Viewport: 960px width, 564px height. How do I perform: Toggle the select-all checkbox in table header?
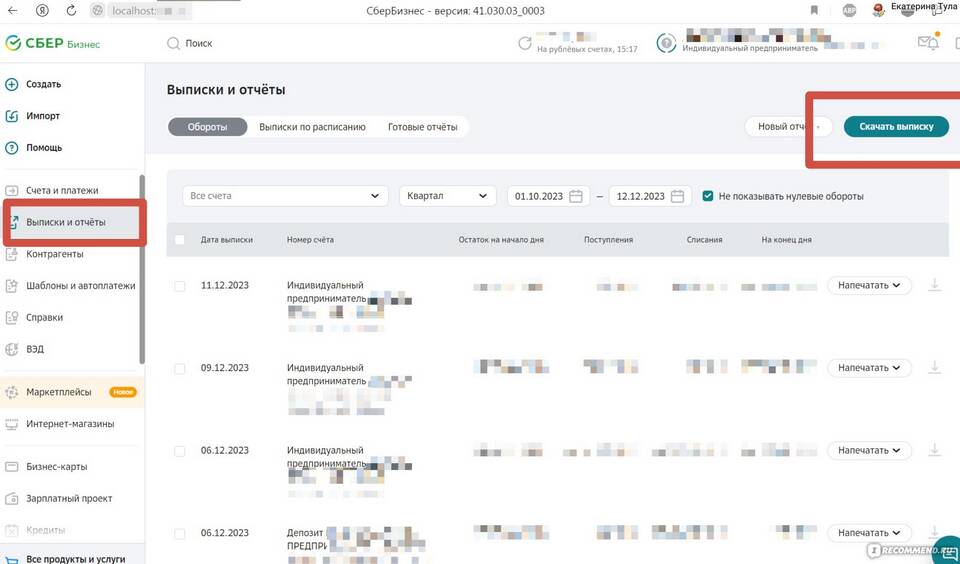180,240
